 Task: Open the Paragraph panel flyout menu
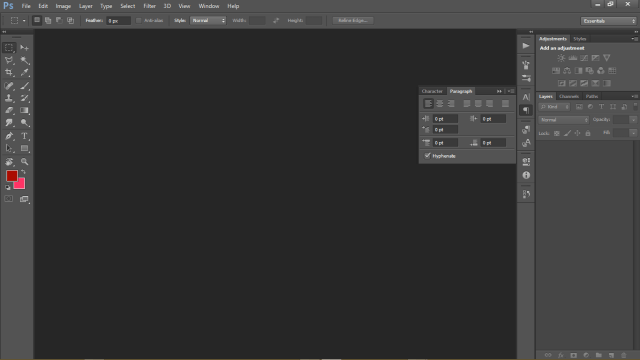click(x=511, y=91)
